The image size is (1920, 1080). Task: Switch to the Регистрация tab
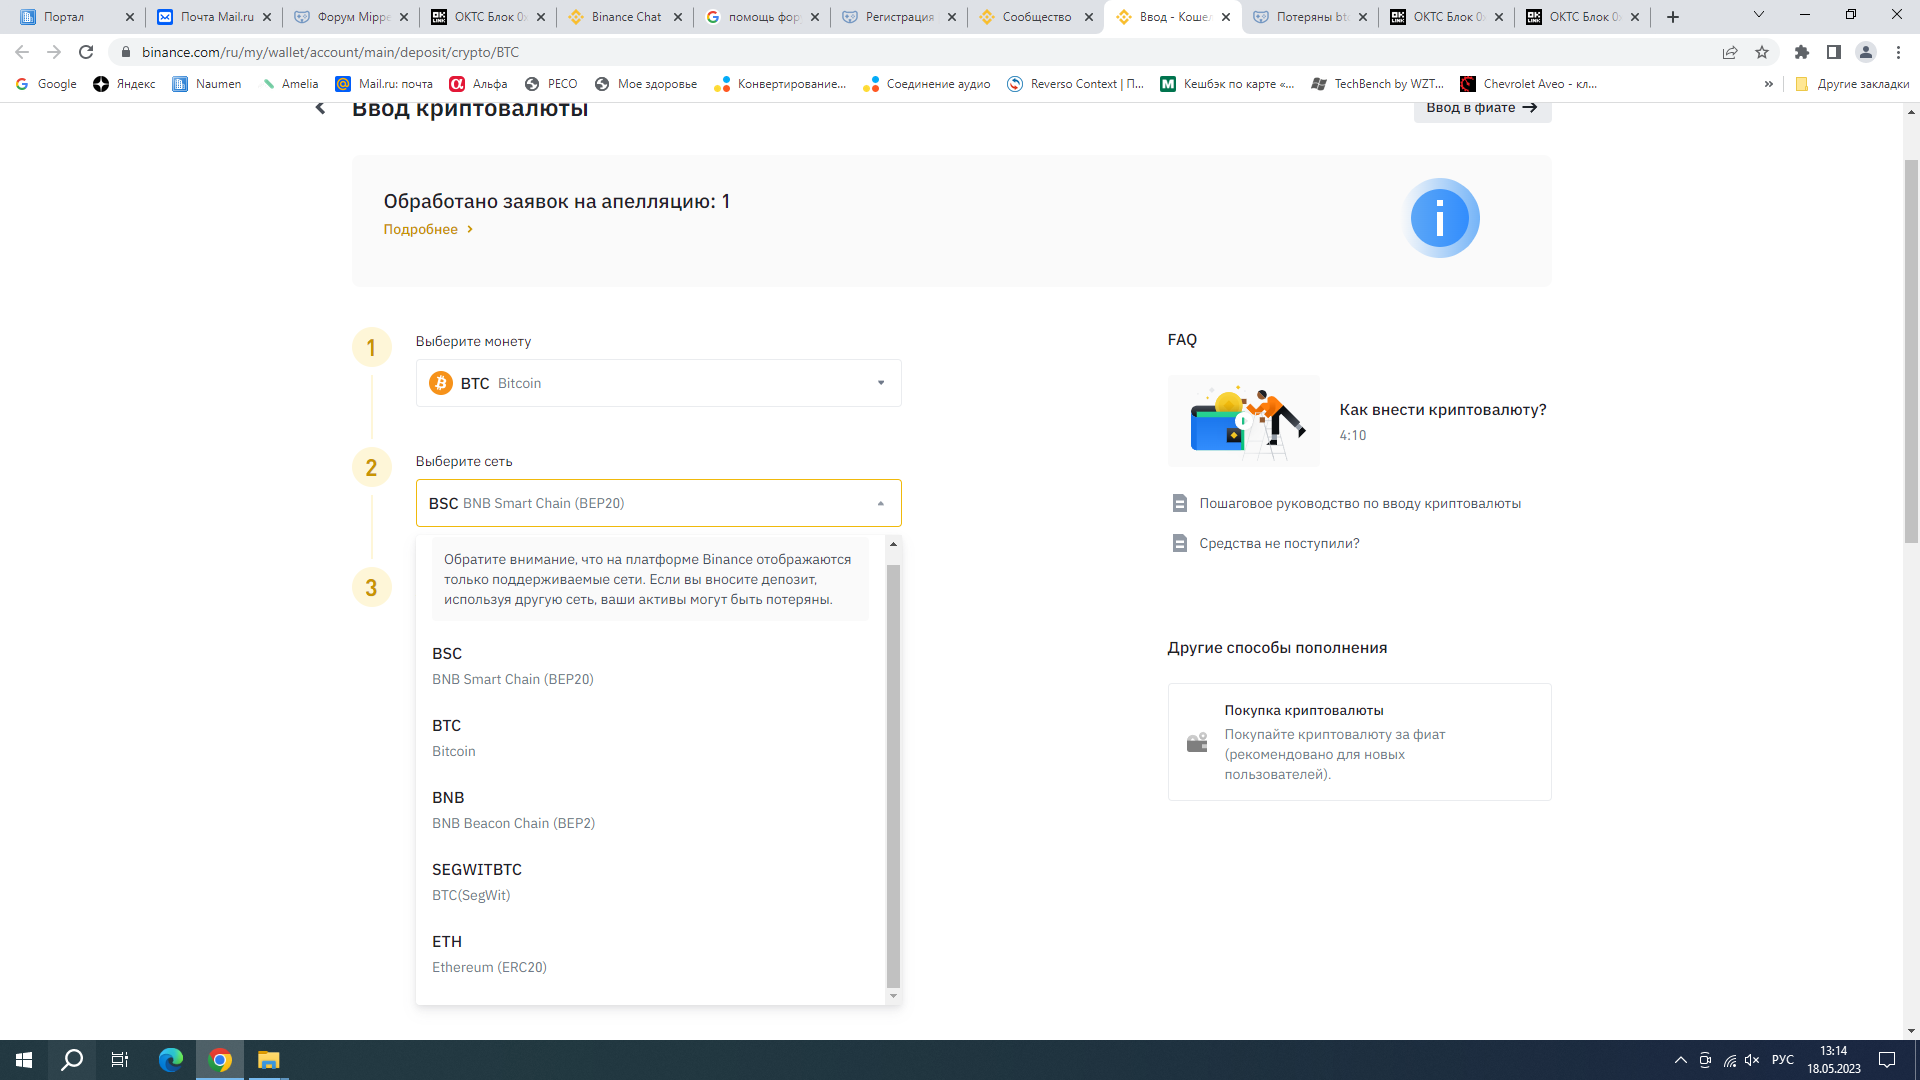coord(897,17)
